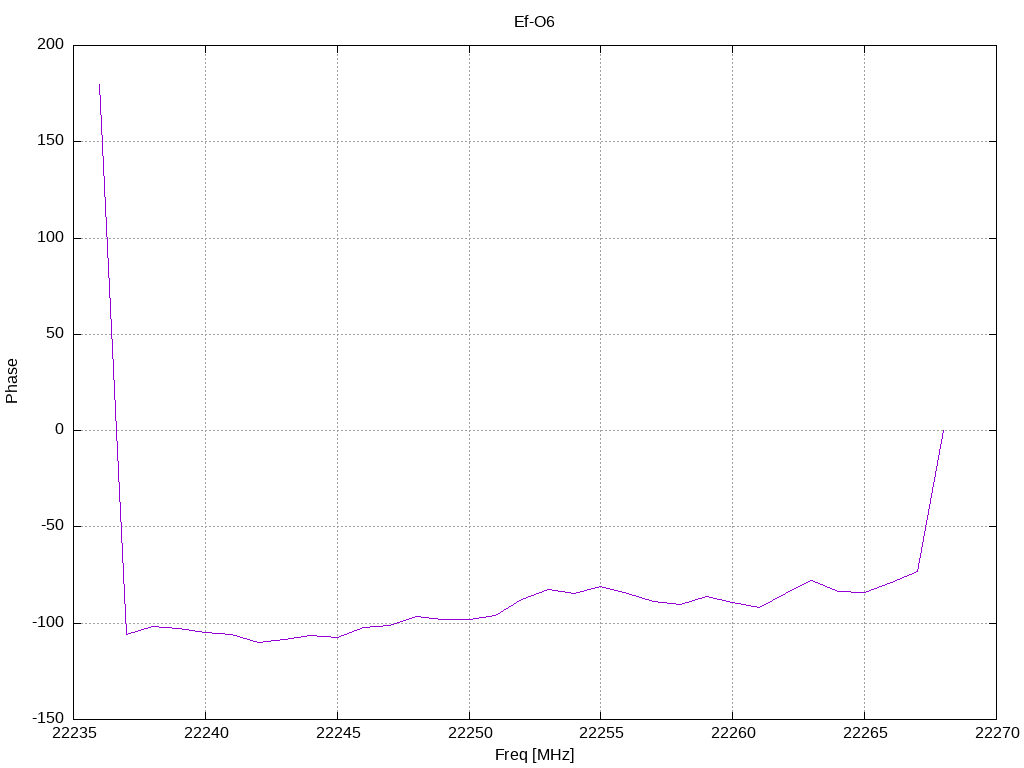Click x-axis tick label 22270

tap(997, 733)
